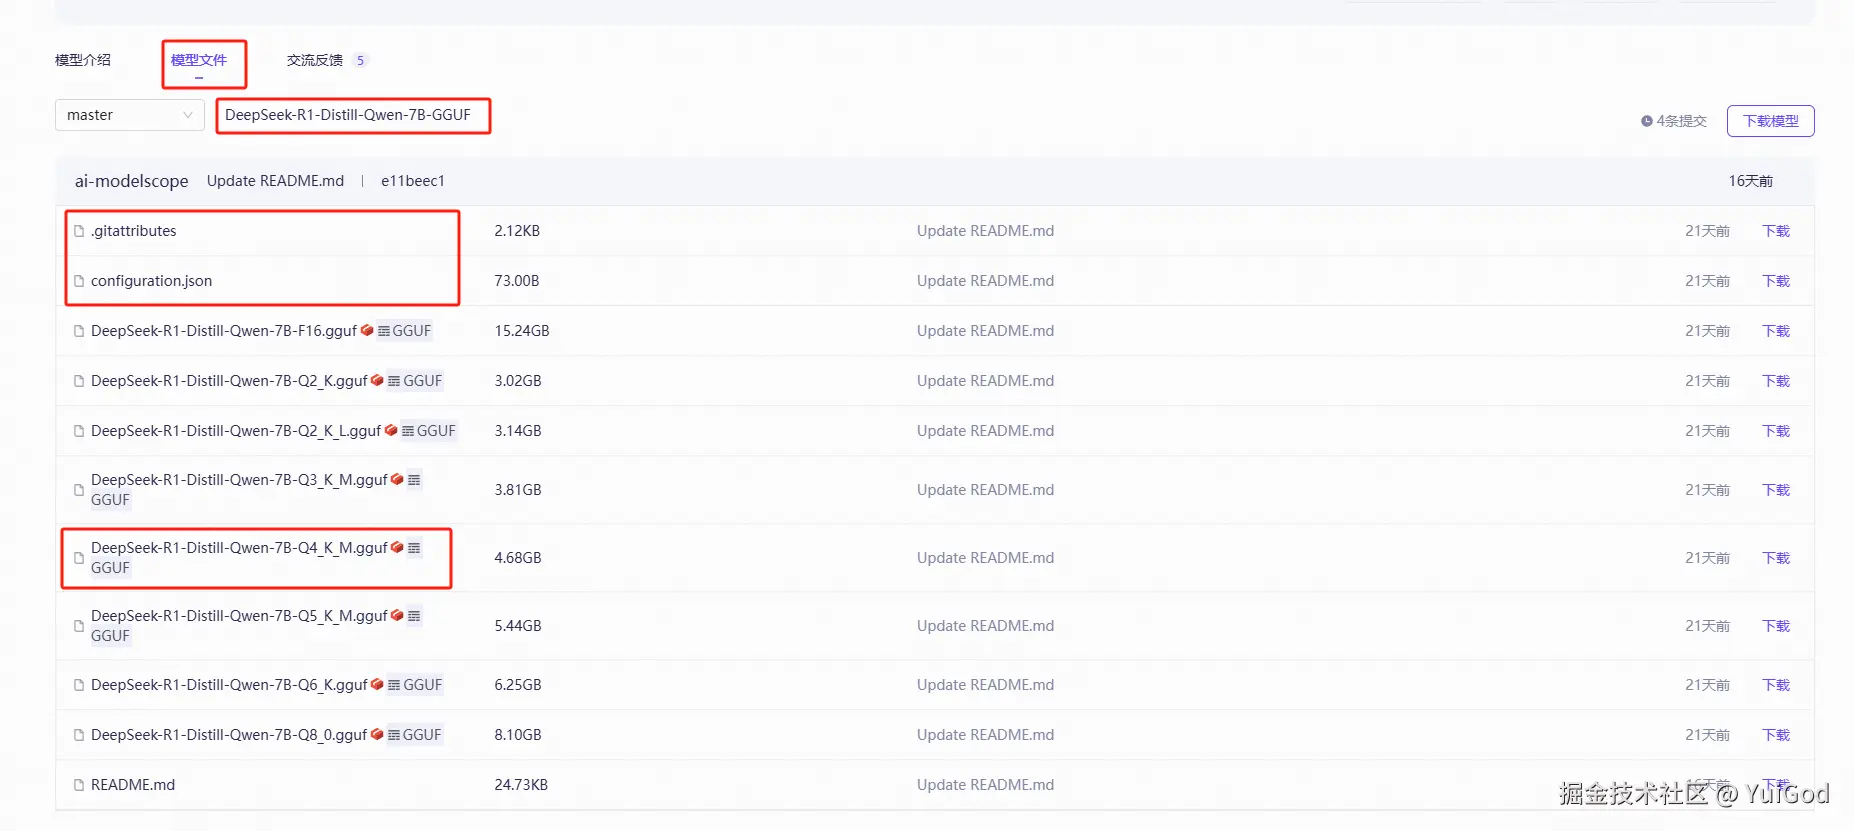This screenshot has height=831, width=1854.
Task: Download the 4.68GB Q4_K_M.gguf file
Action: [x=1776, y=558]
